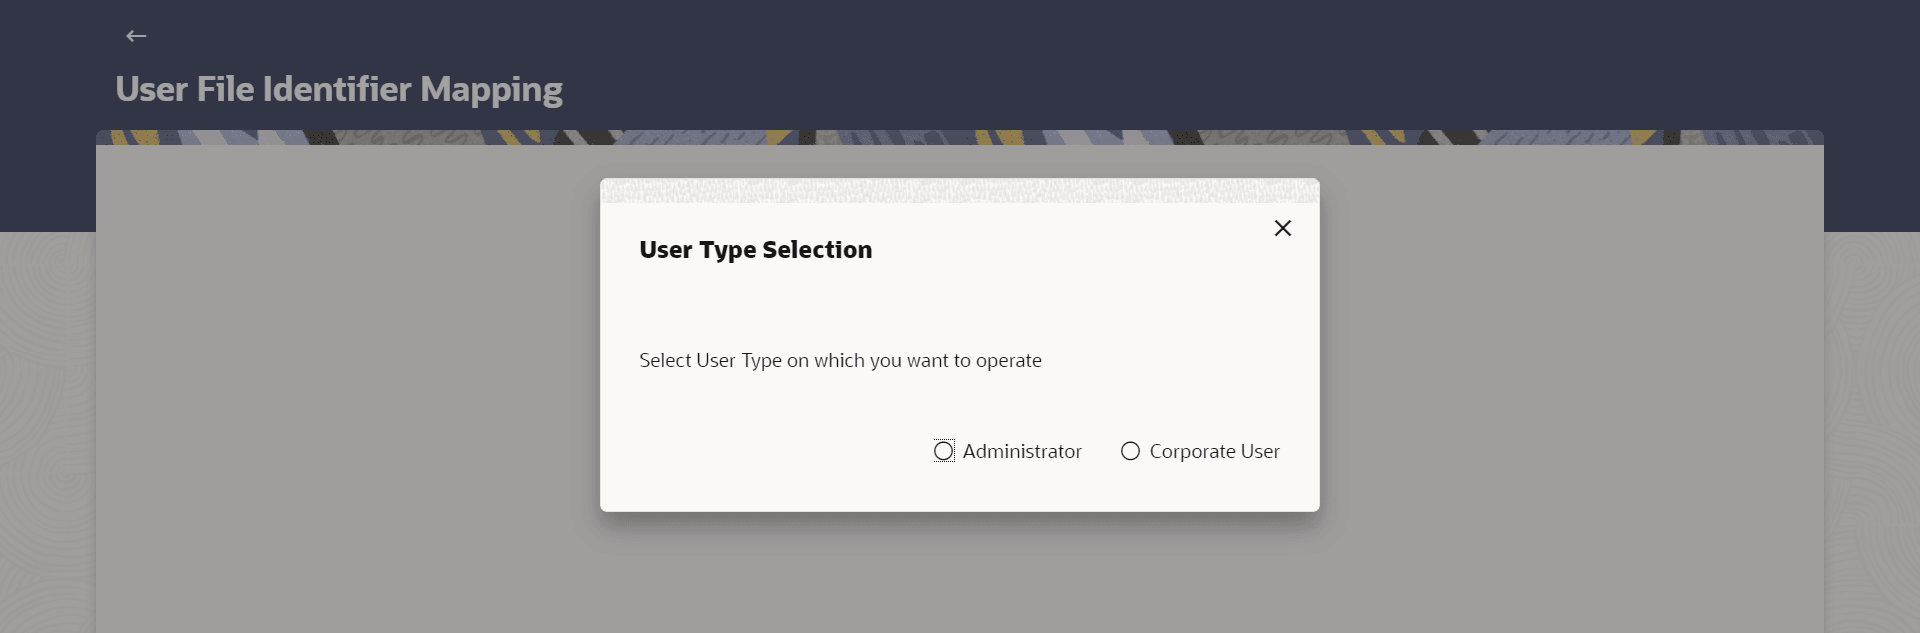
Task: Close the User Type Selection dialog
Action: [1282, 228]
